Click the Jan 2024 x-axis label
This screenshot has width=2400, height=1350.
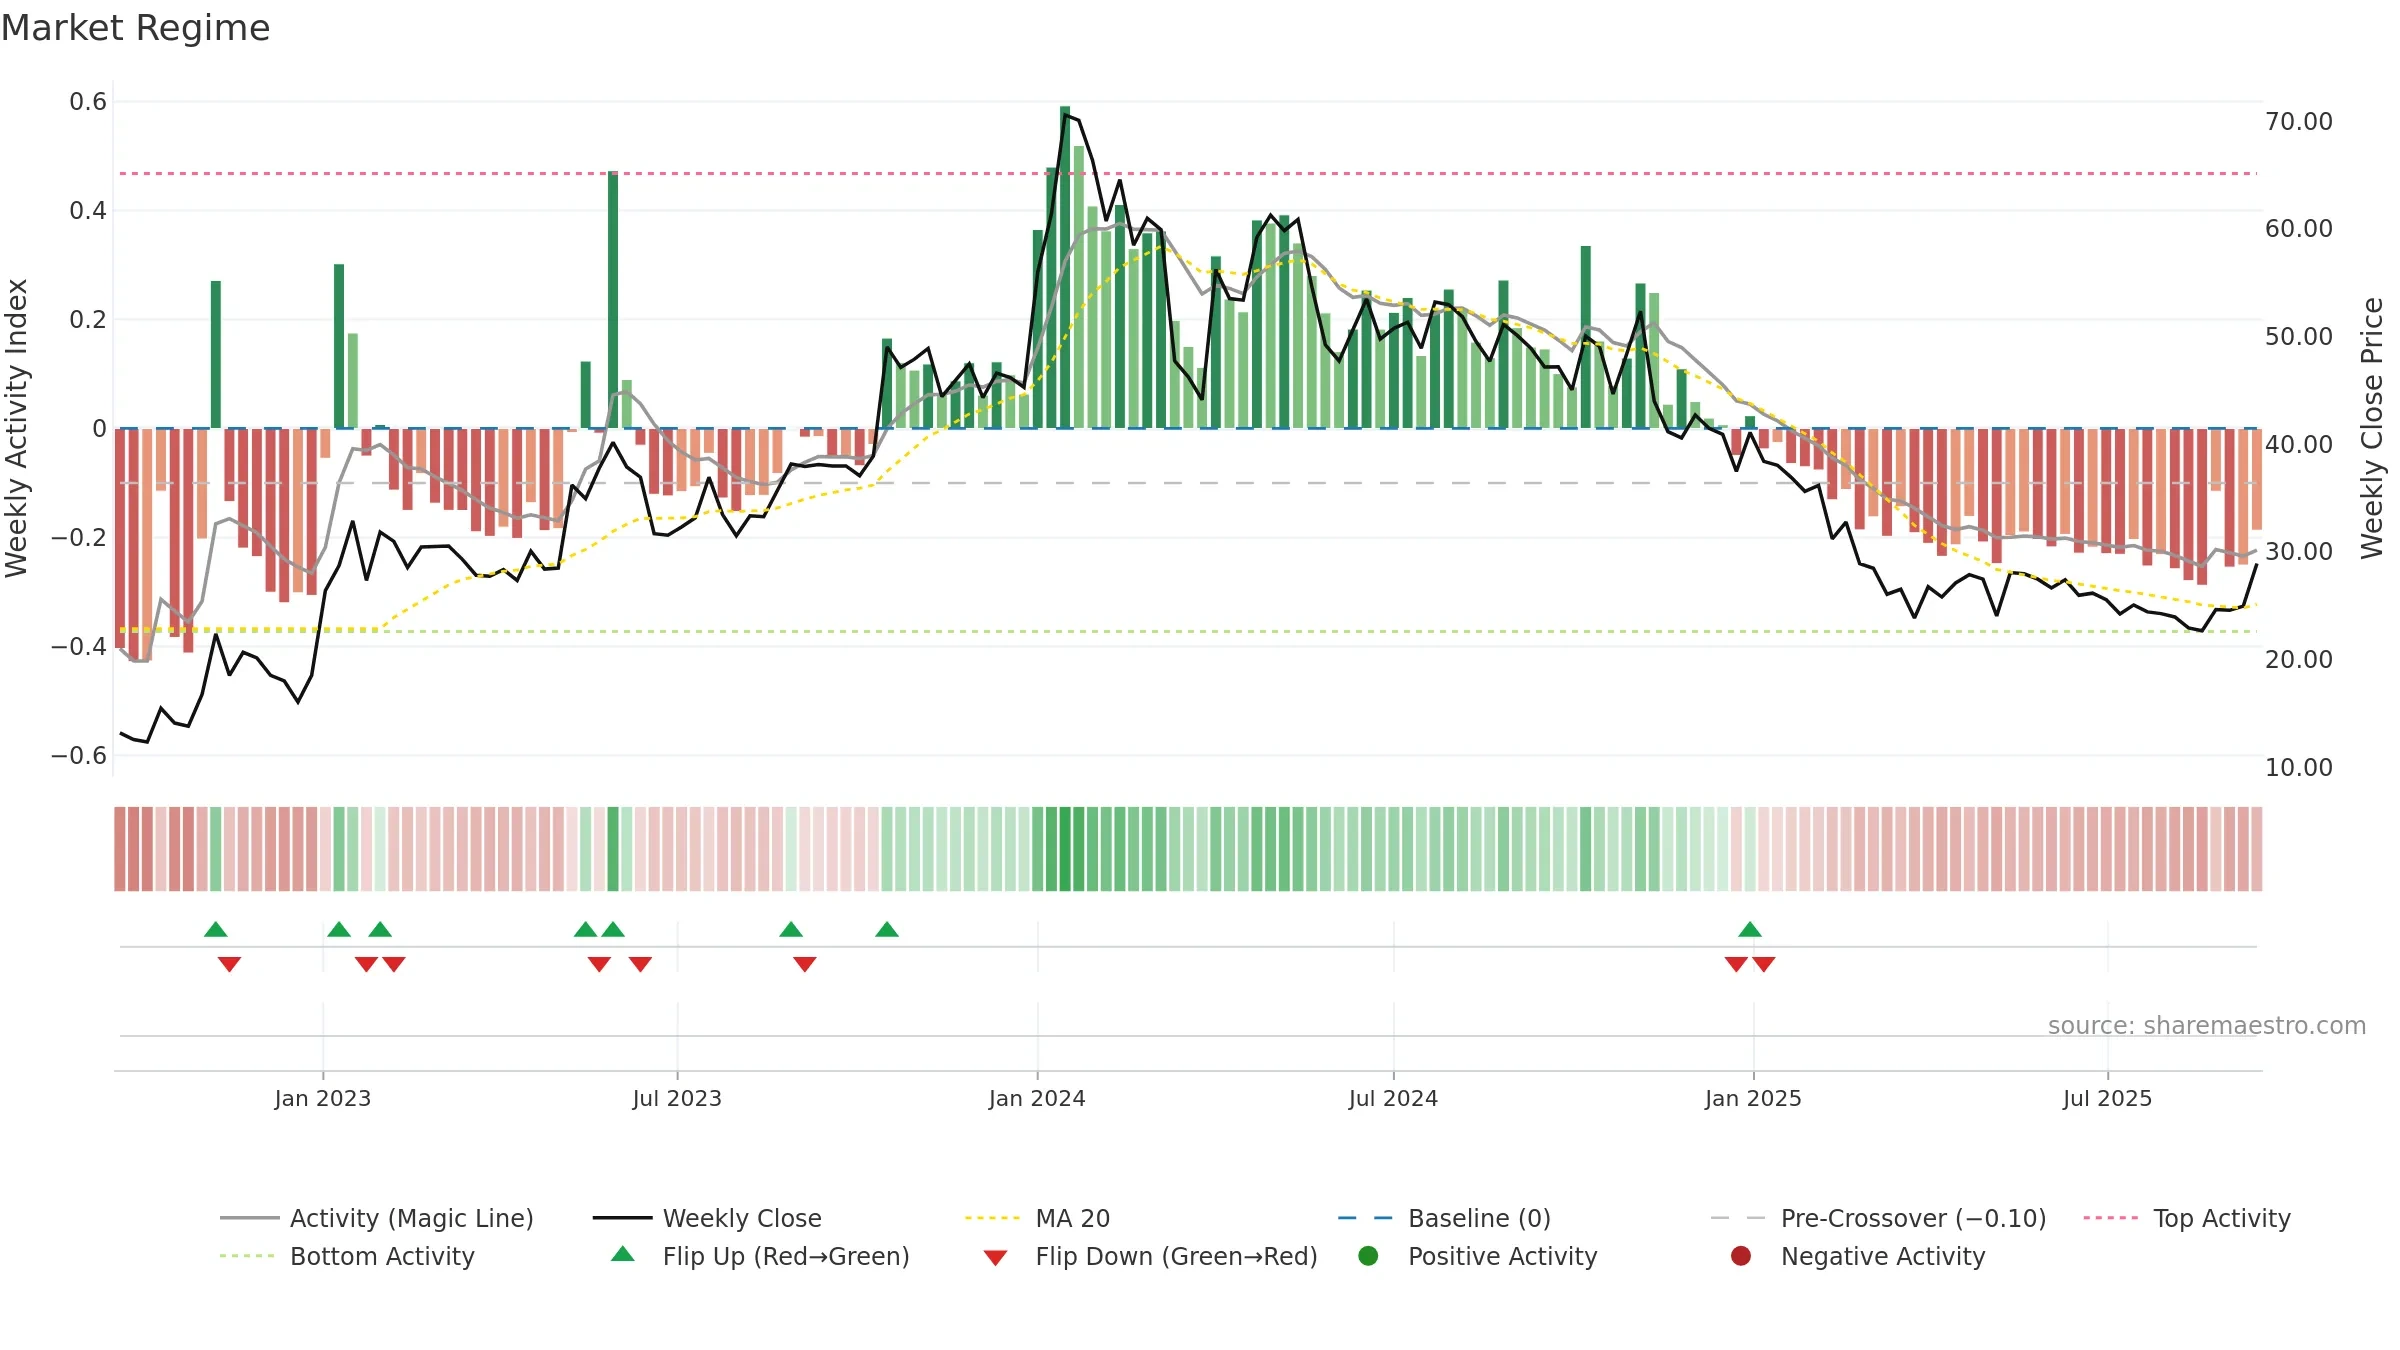(1037, 1098)
